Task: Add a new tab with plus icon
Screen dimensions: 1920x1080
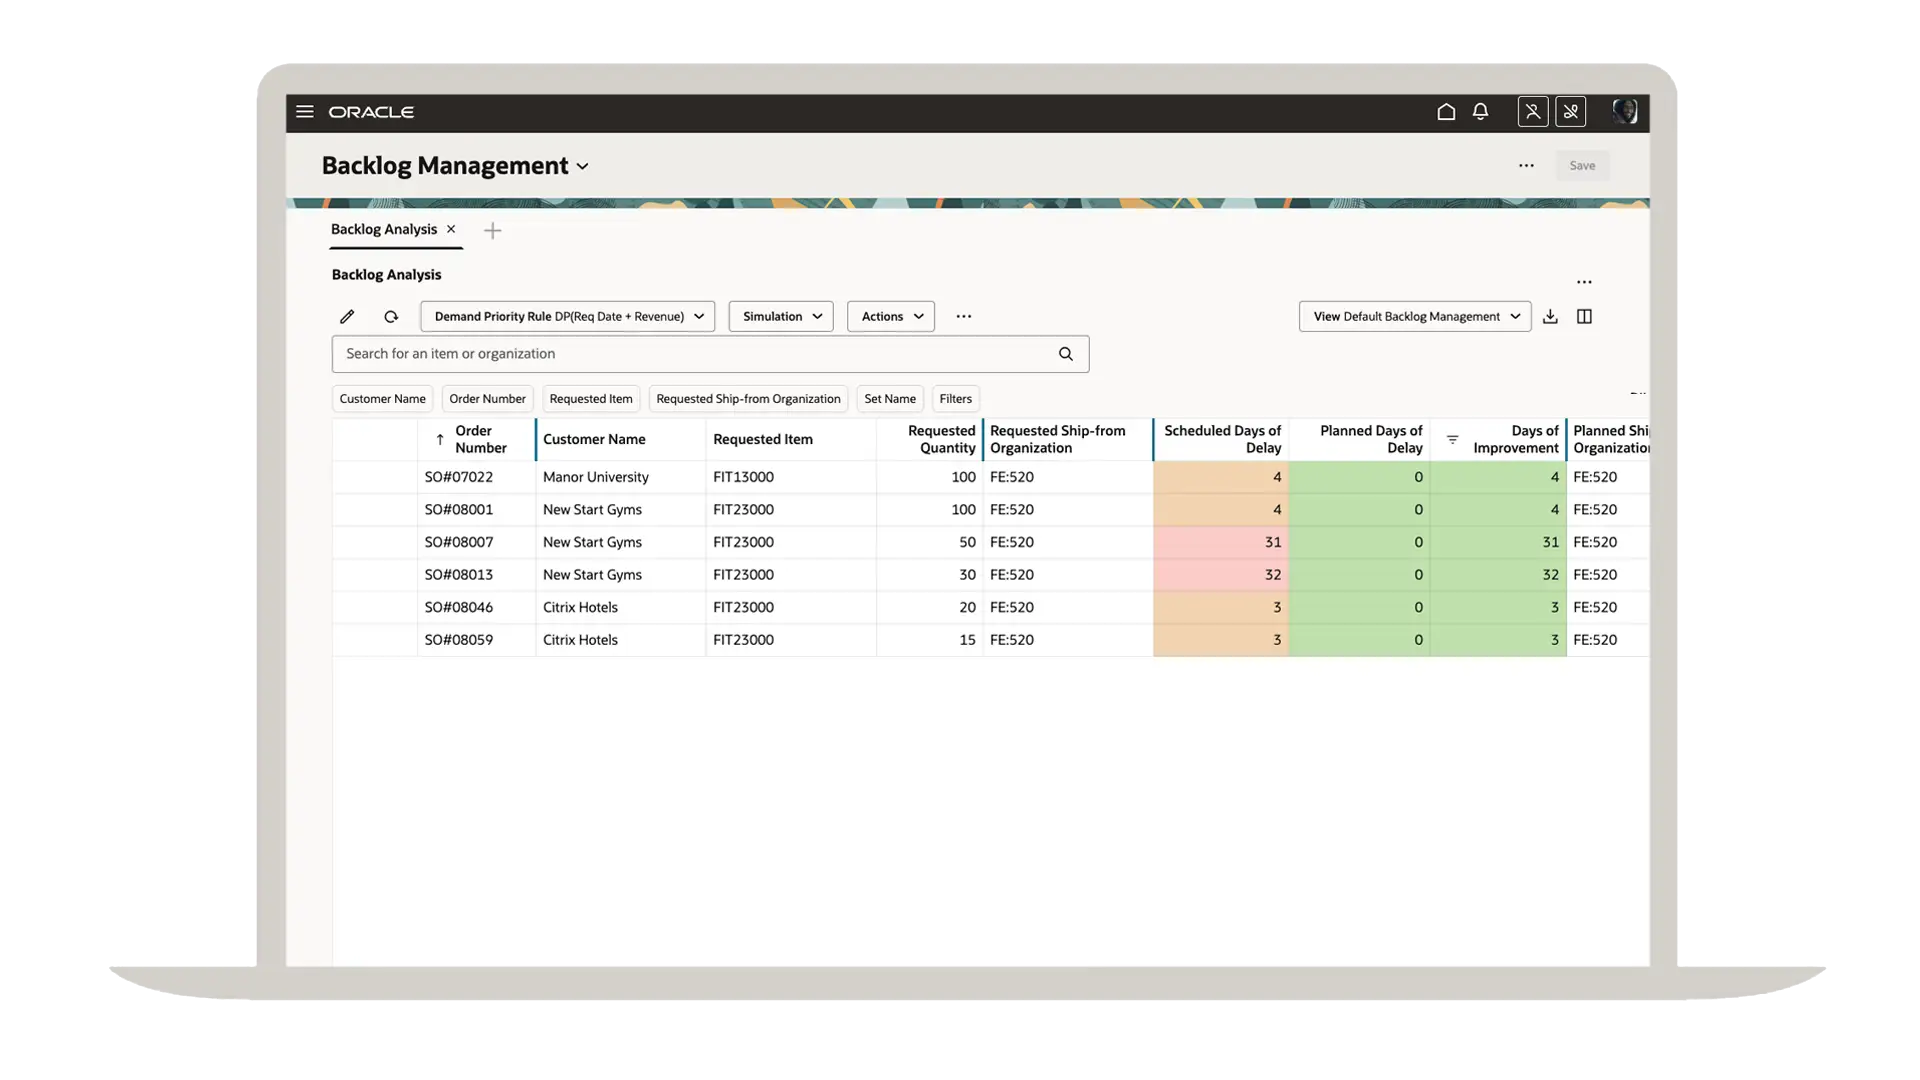Action: tap(492, 231)
